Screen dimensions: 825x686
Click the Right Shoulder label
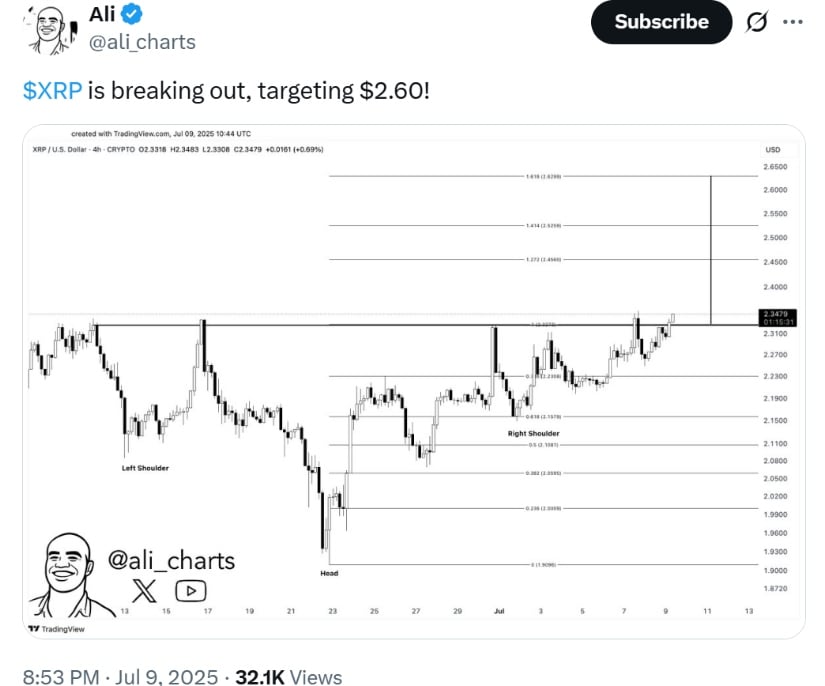(534, 433)
